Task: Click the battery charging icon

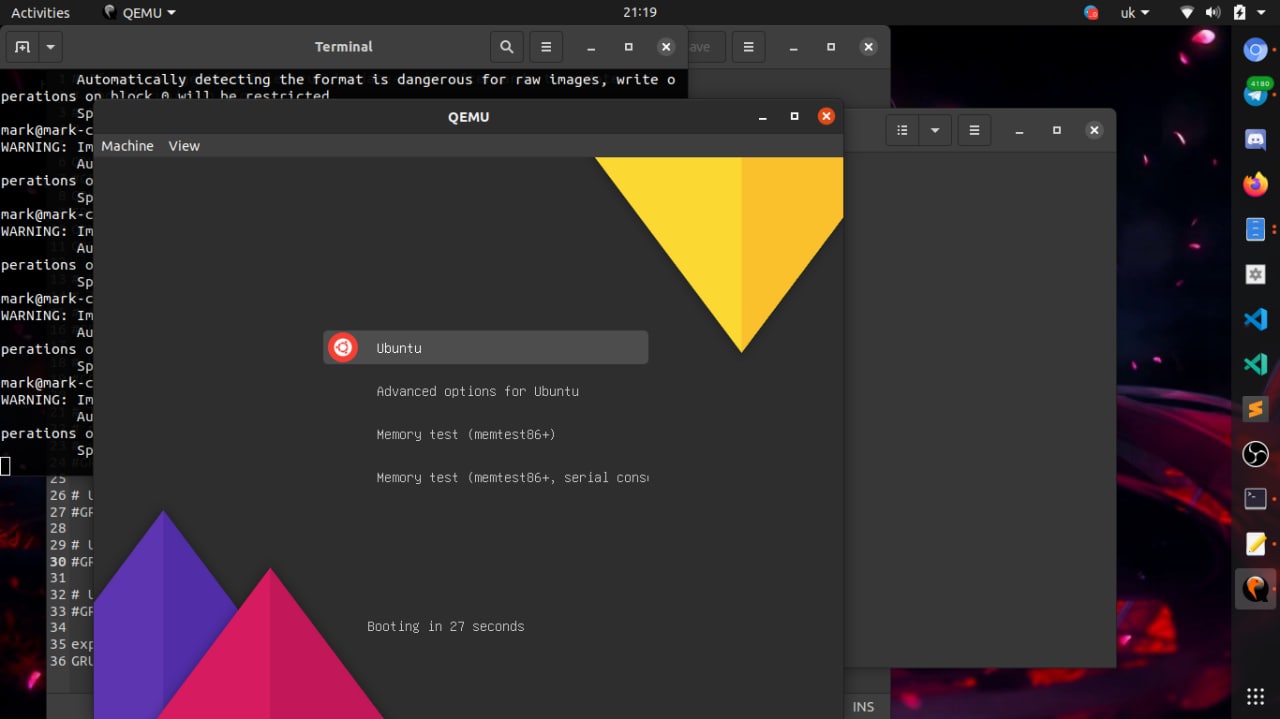Action: [1240, 13]
